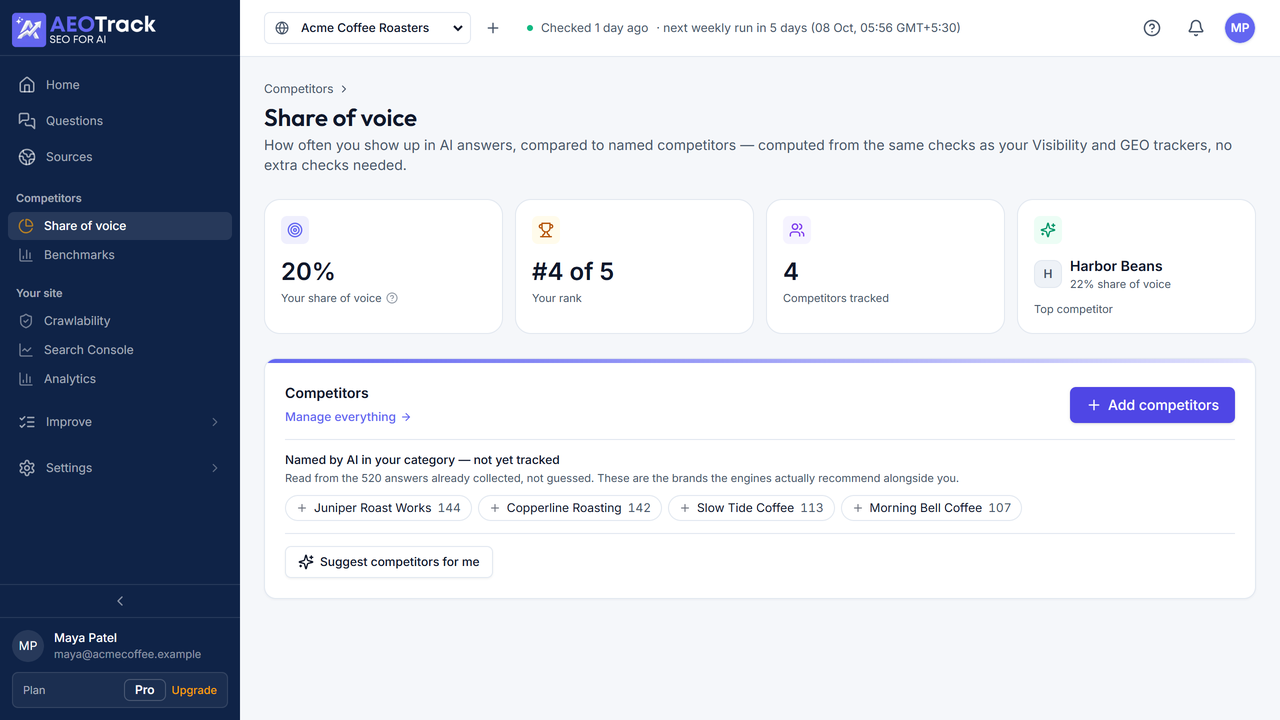Viewport: 1280px width, 720px height.
Task: Click the share of voice info icon
Action: coord(392,298)
